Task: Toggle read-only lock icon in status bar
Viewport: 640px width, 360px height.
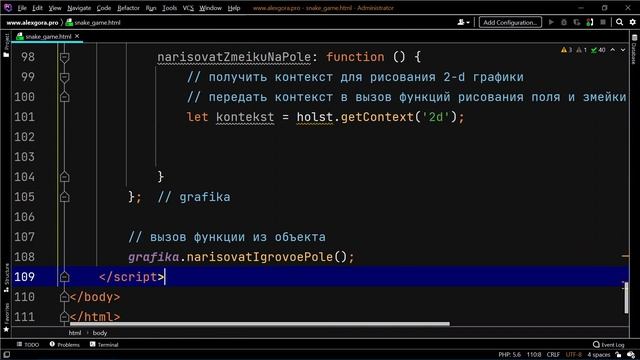Action: pyautogui.click(x=618, y=355)
